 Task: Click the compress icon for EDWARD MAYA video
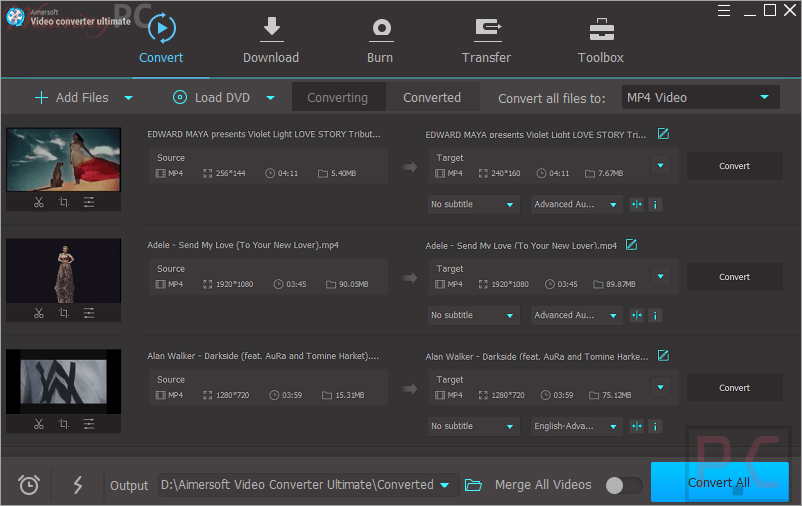pos(636,205)
